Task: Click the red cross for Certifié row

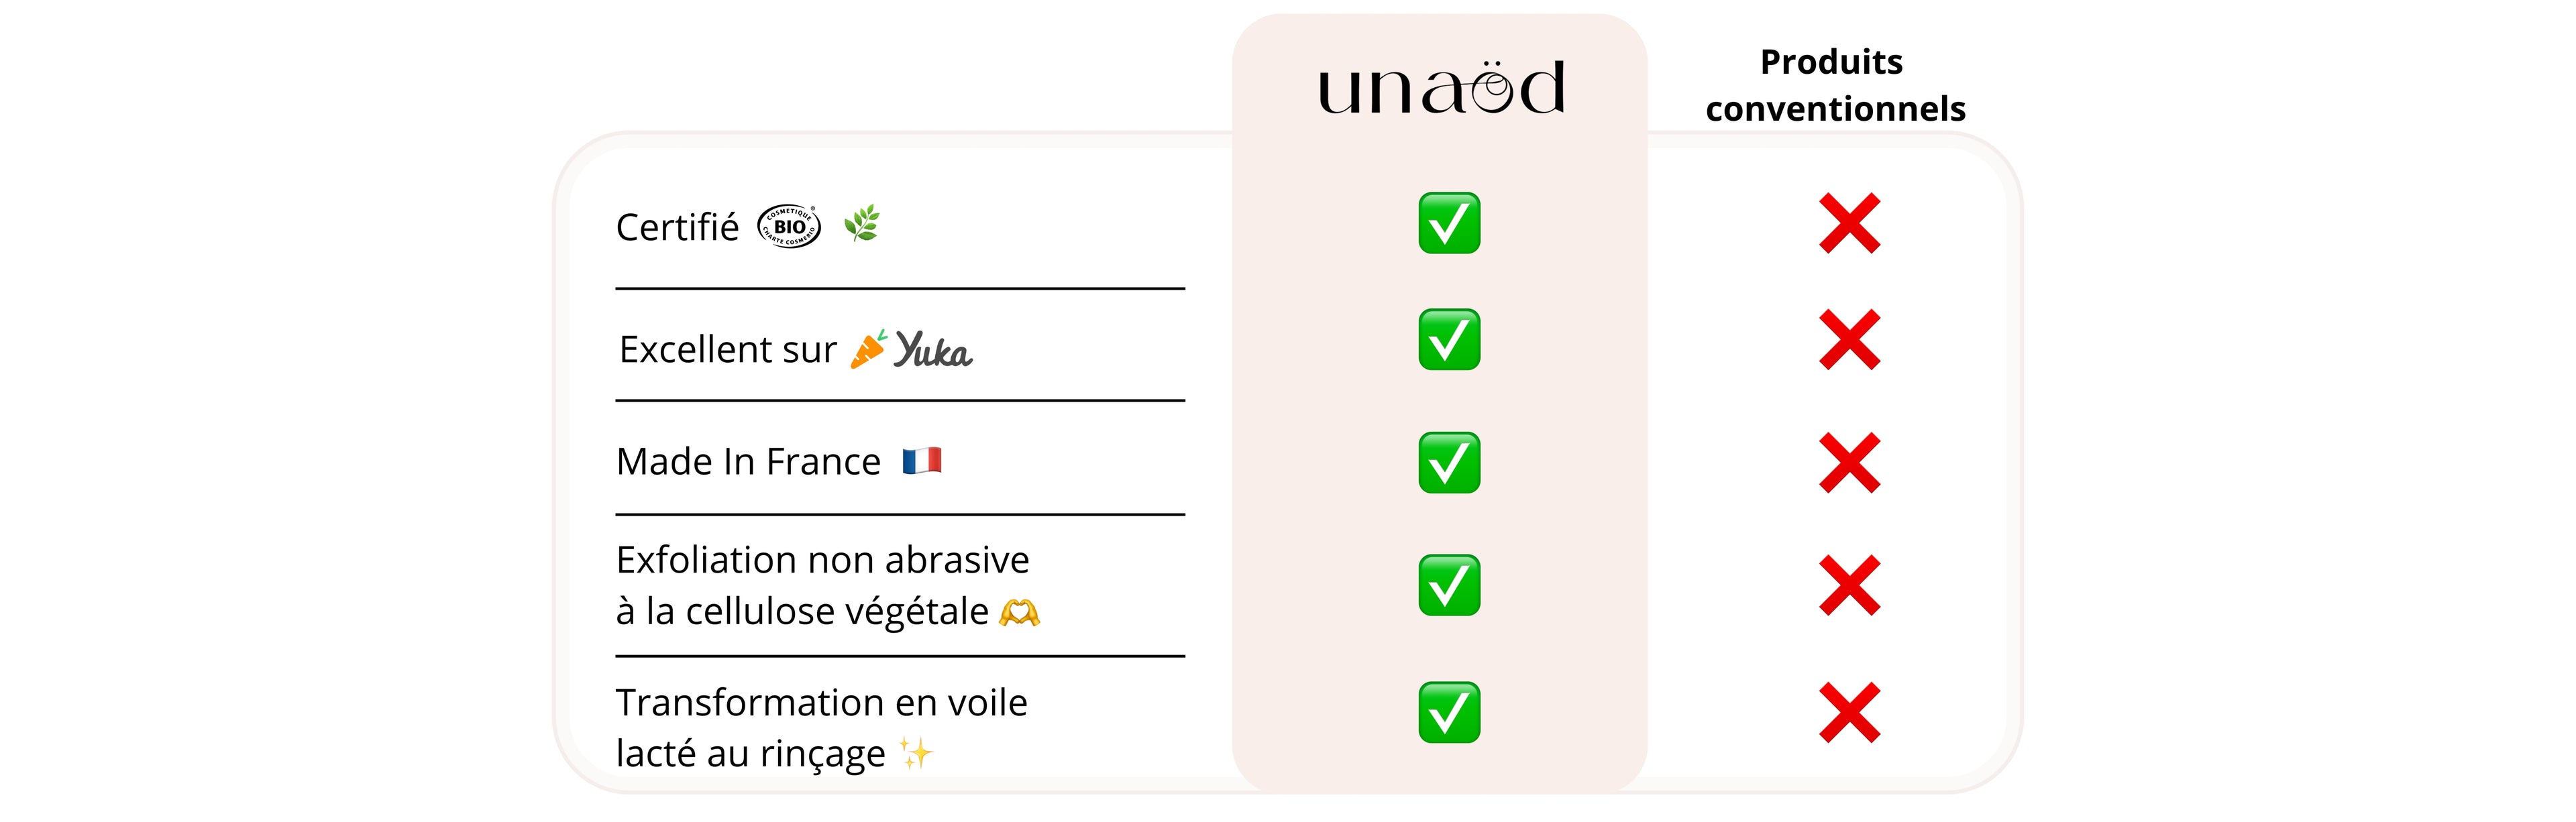Action: tap(1849, 223)
